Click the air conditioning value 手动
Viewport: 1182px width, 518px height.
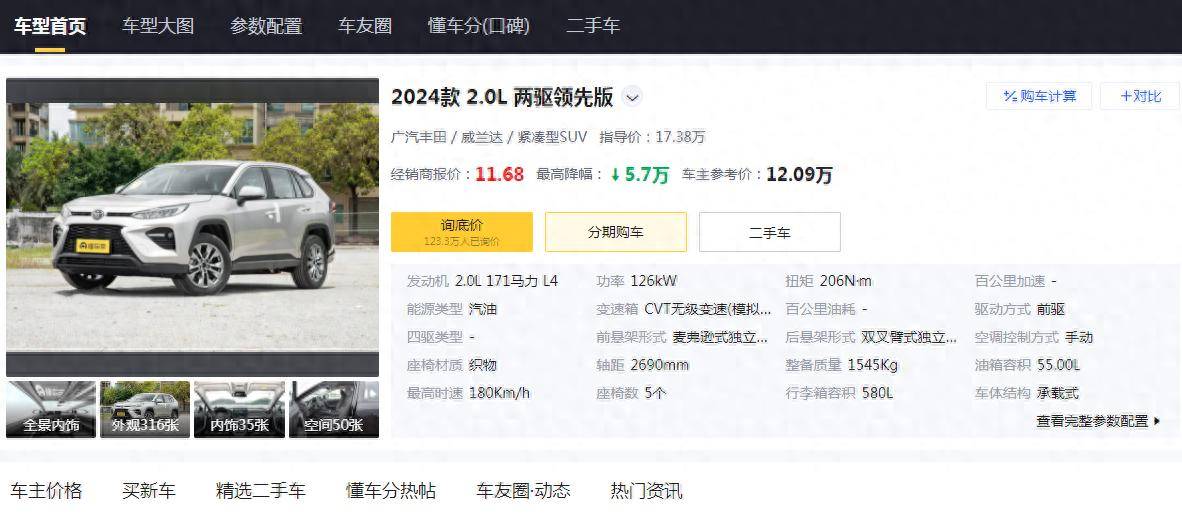tap(1079, 337)
